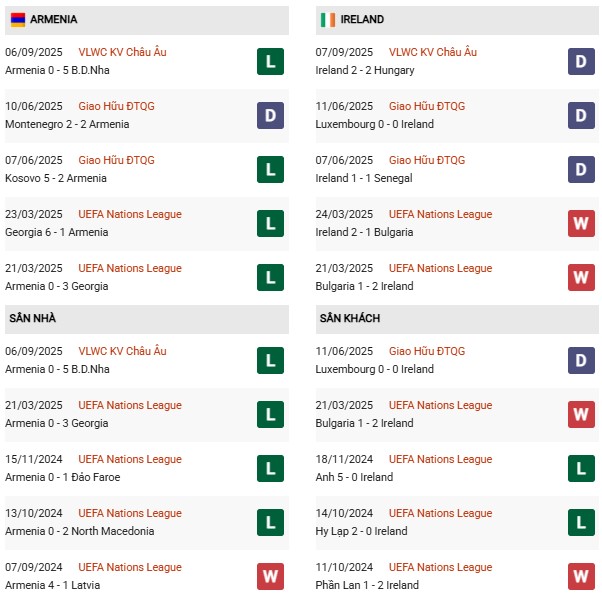Image resolution: width=602 pixels, height=598 pixels.
Task: Select the SÂN KHÁCH section header
Action: pos(349,318)
